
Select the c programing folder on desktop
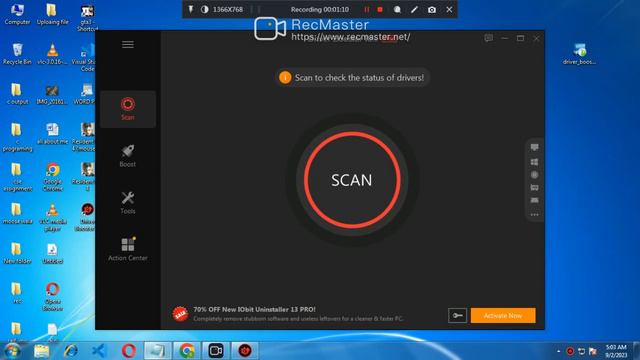pos(17,138)
